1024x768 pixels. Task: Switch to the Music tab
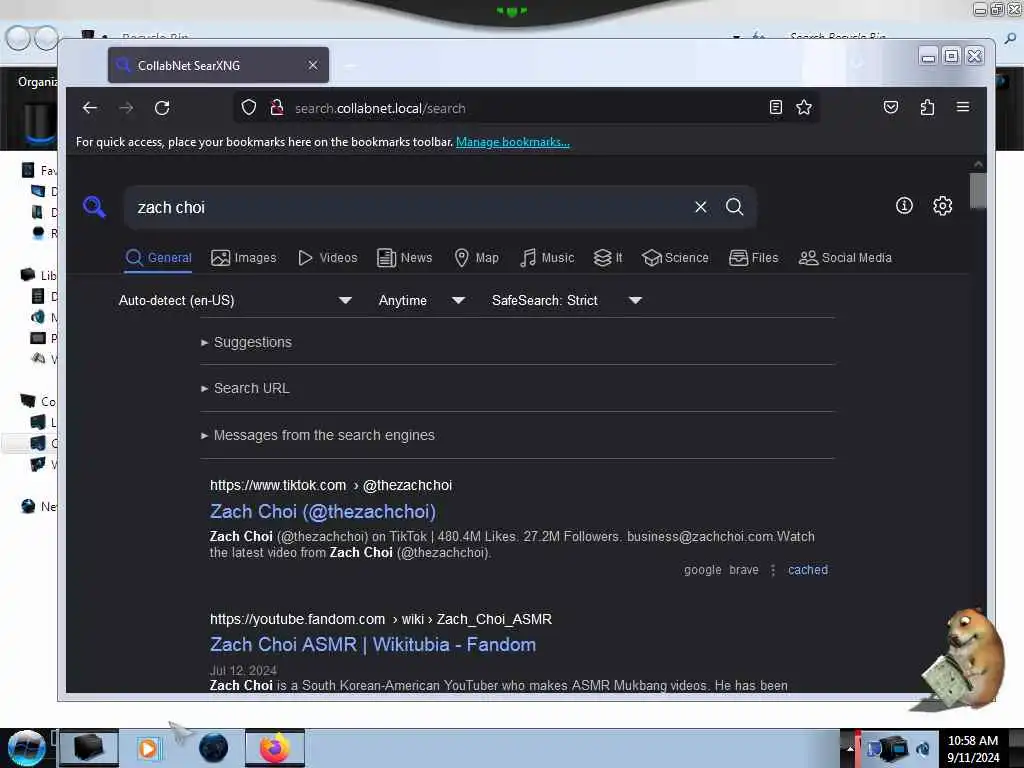click(547, 258)
